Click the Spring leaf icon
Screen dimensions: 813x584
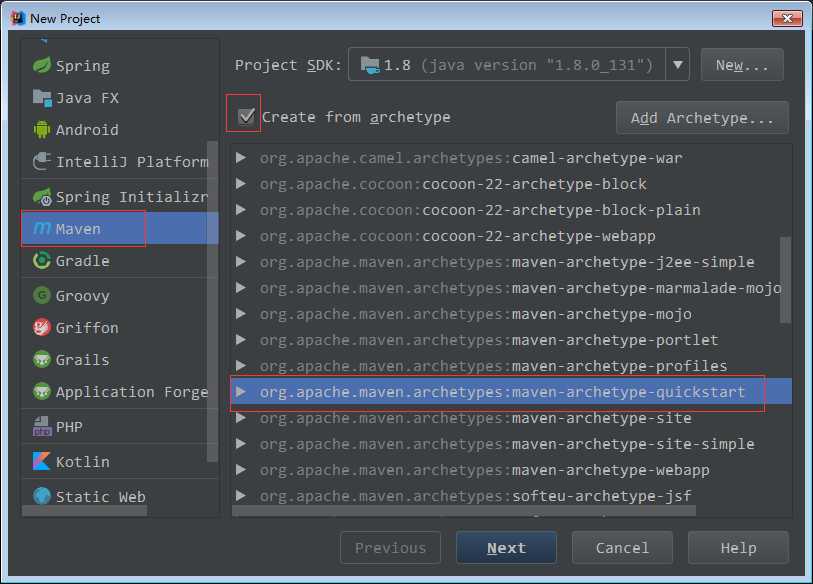41,65
